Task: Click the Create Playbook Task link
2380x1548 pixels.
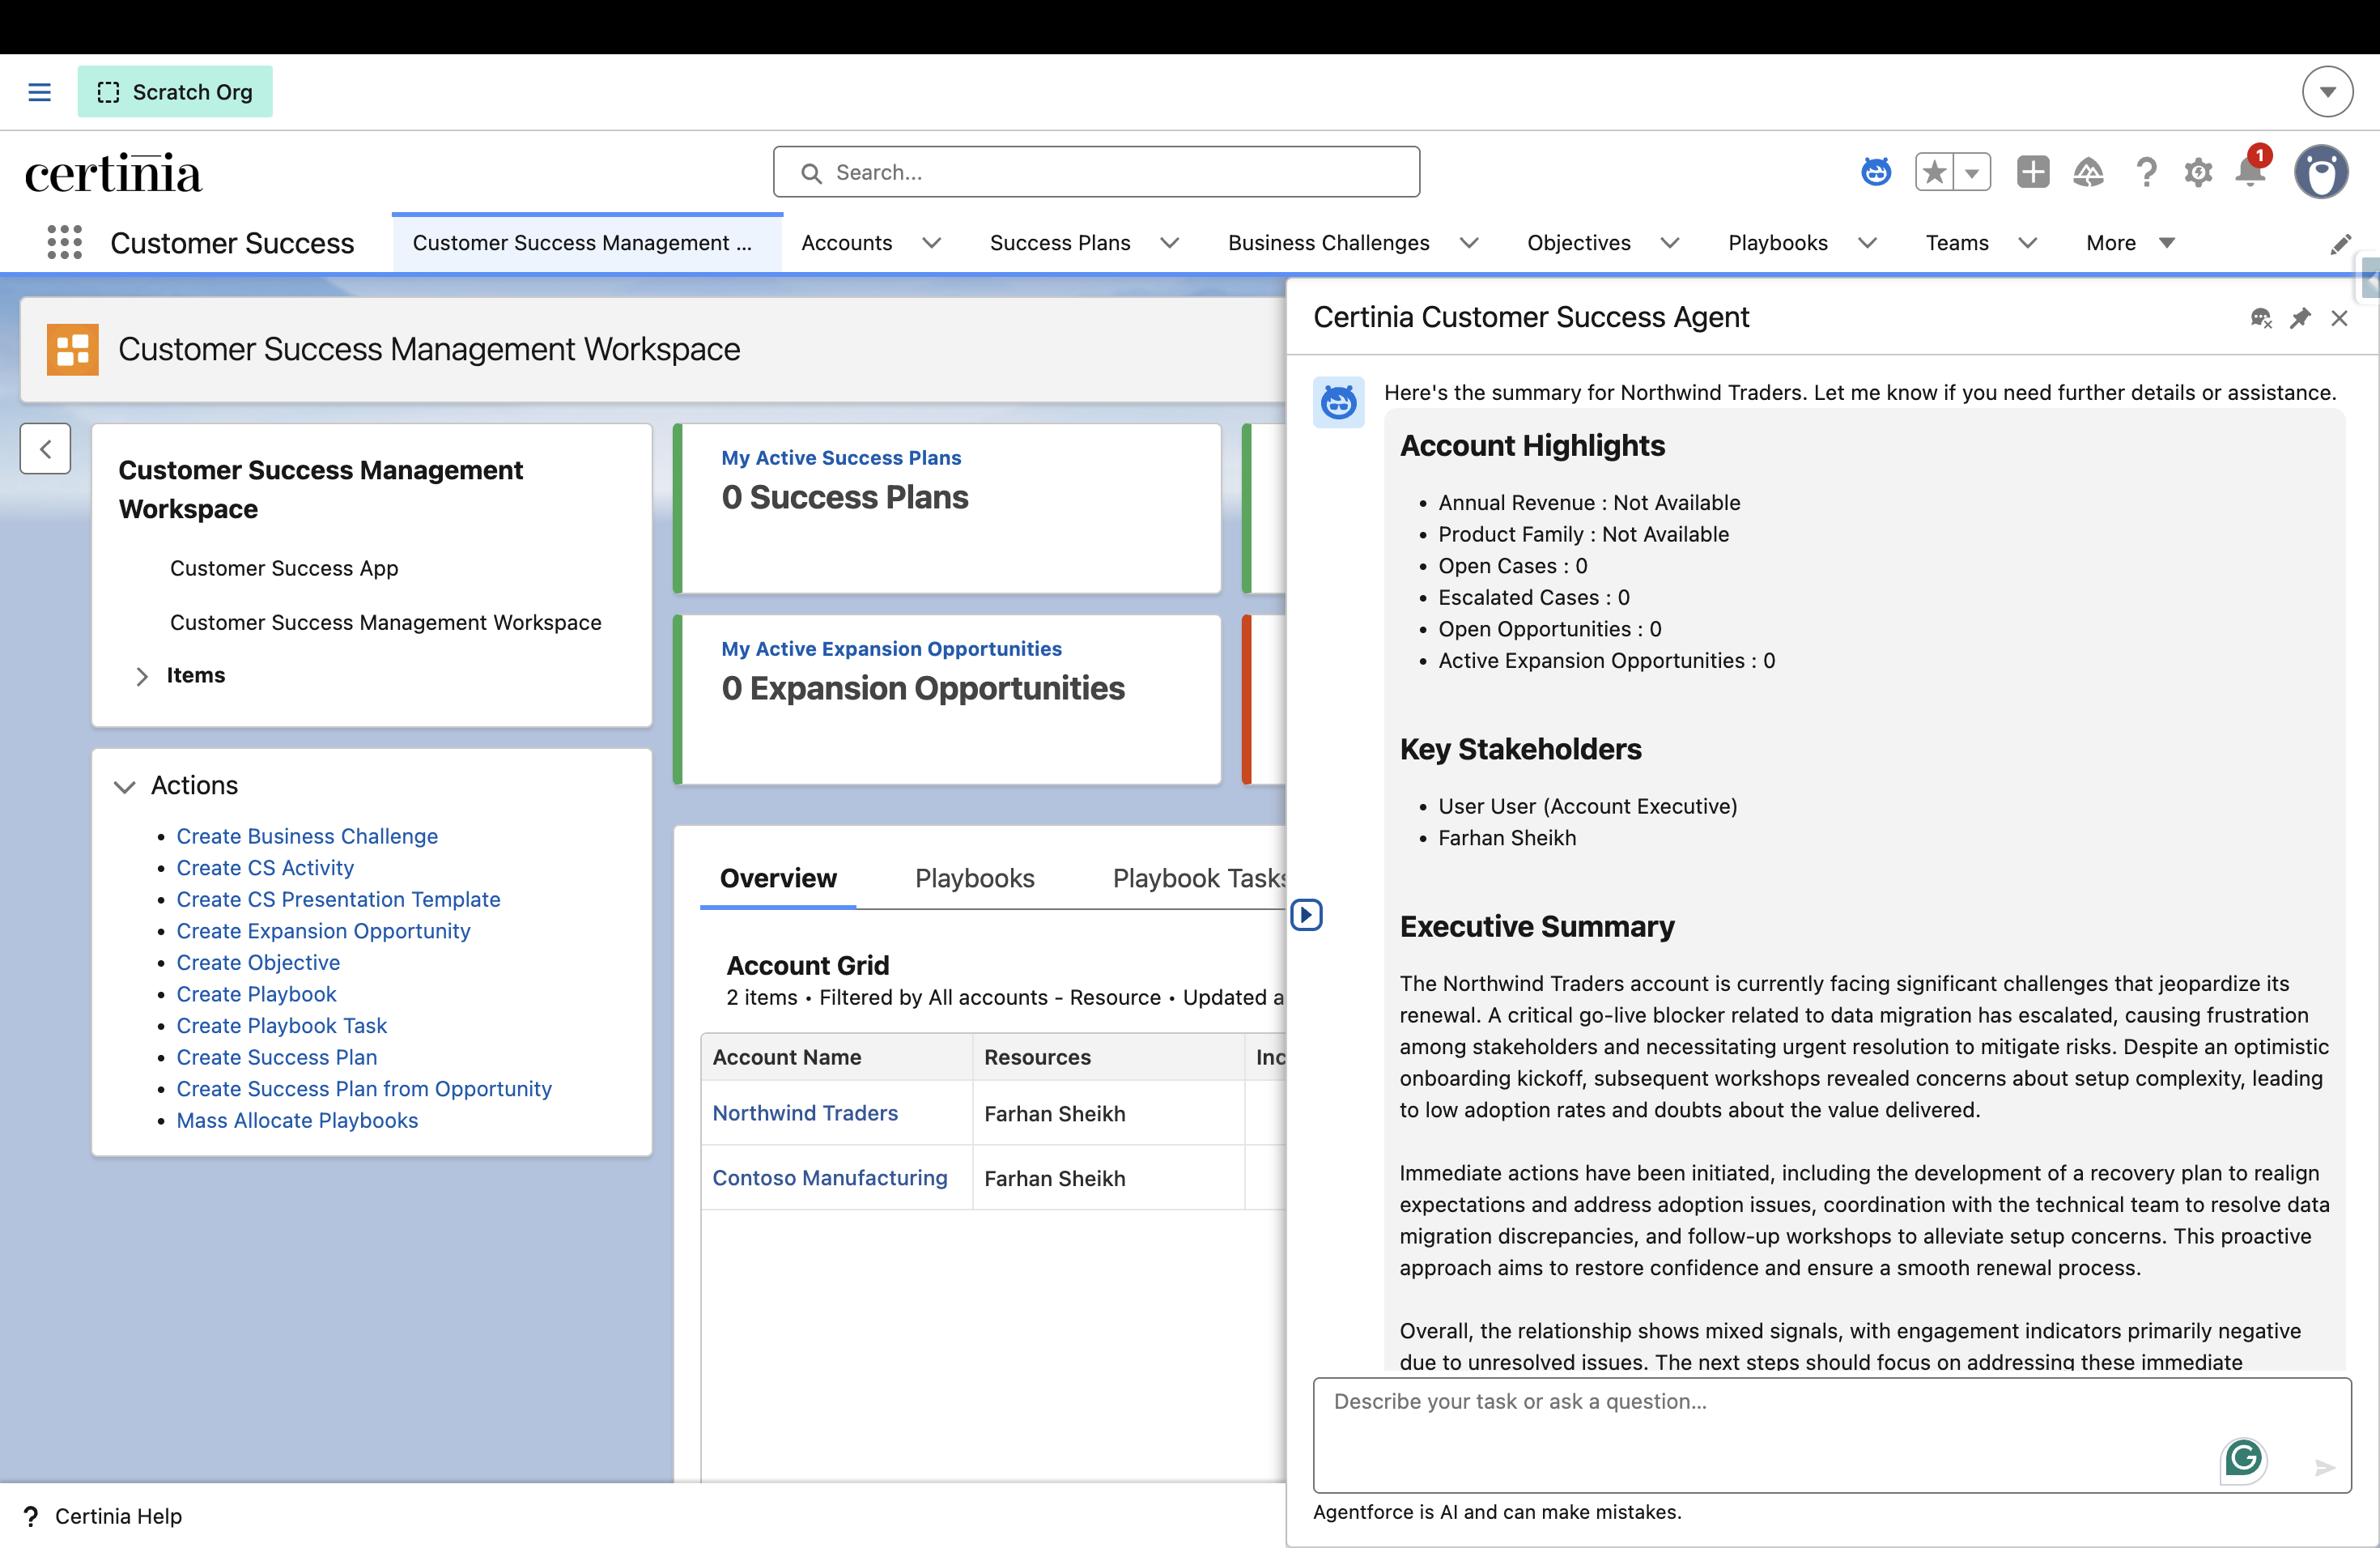Action: (281, 1025)
